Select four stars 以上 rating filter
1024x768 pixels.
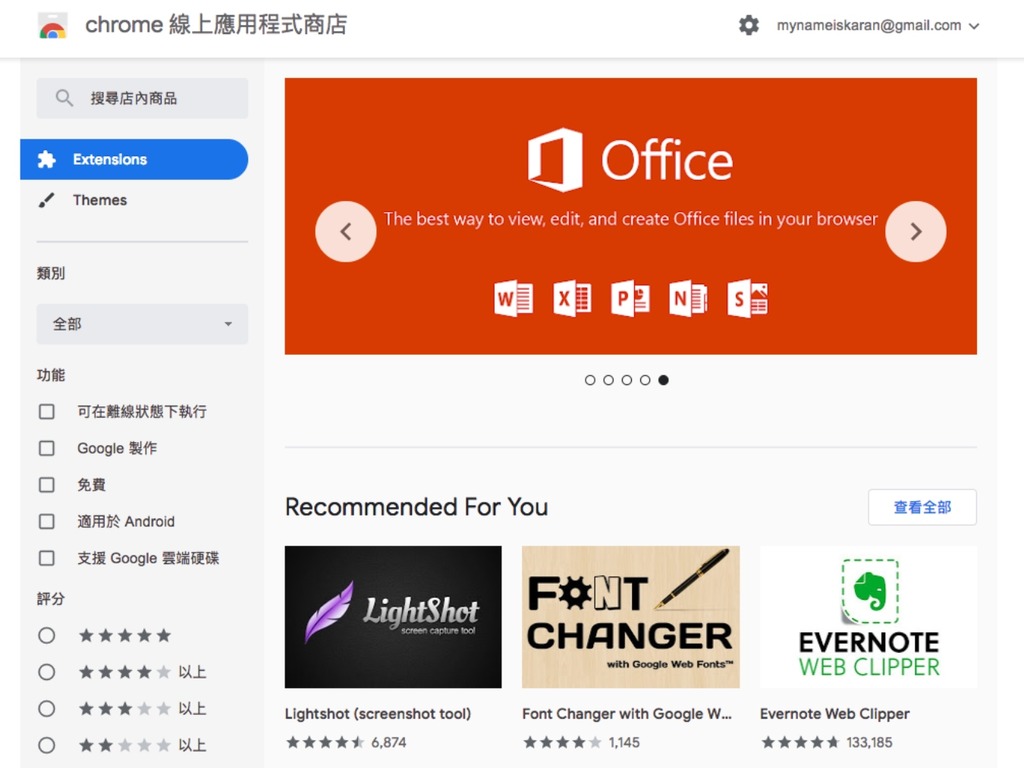46,672
